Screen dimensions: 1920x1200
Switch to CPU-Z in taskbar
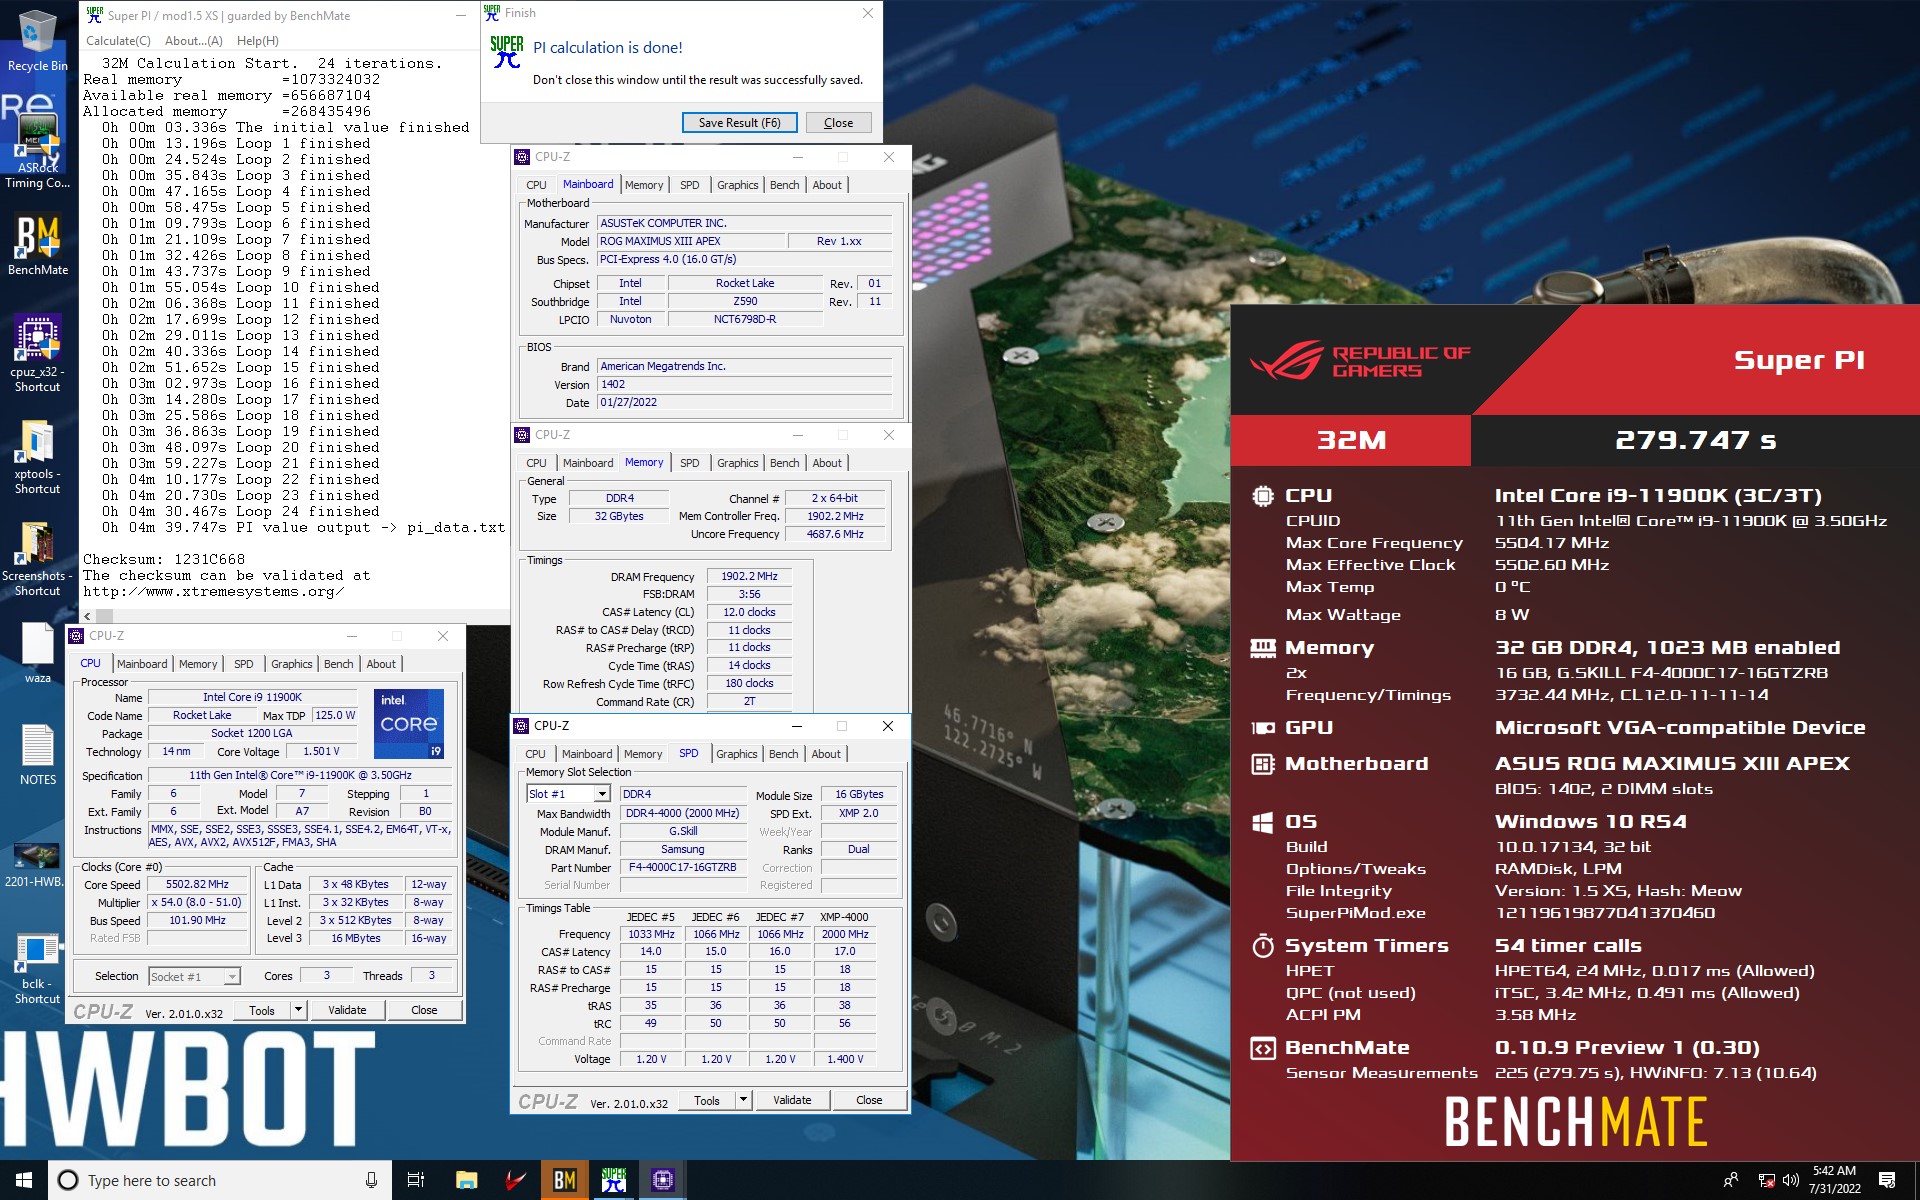[x=662, y=1180]
